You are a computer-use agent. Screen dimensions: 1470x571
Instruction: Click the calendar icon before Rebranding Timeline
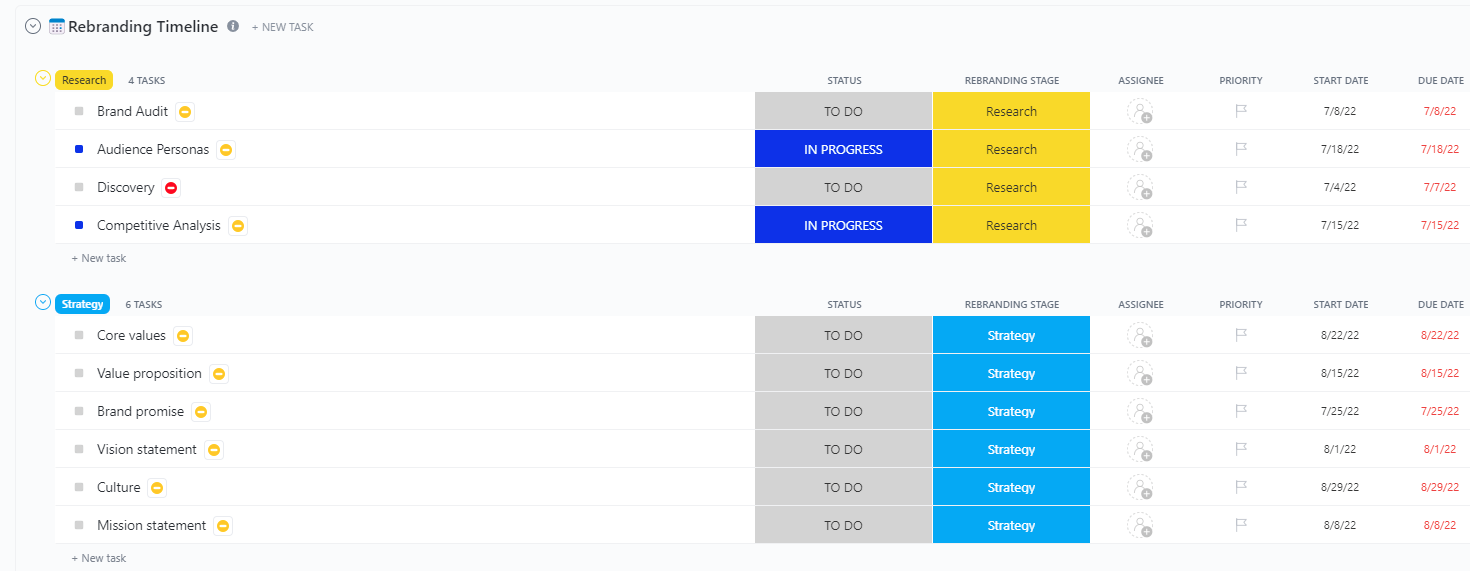(x=57, y=27)
